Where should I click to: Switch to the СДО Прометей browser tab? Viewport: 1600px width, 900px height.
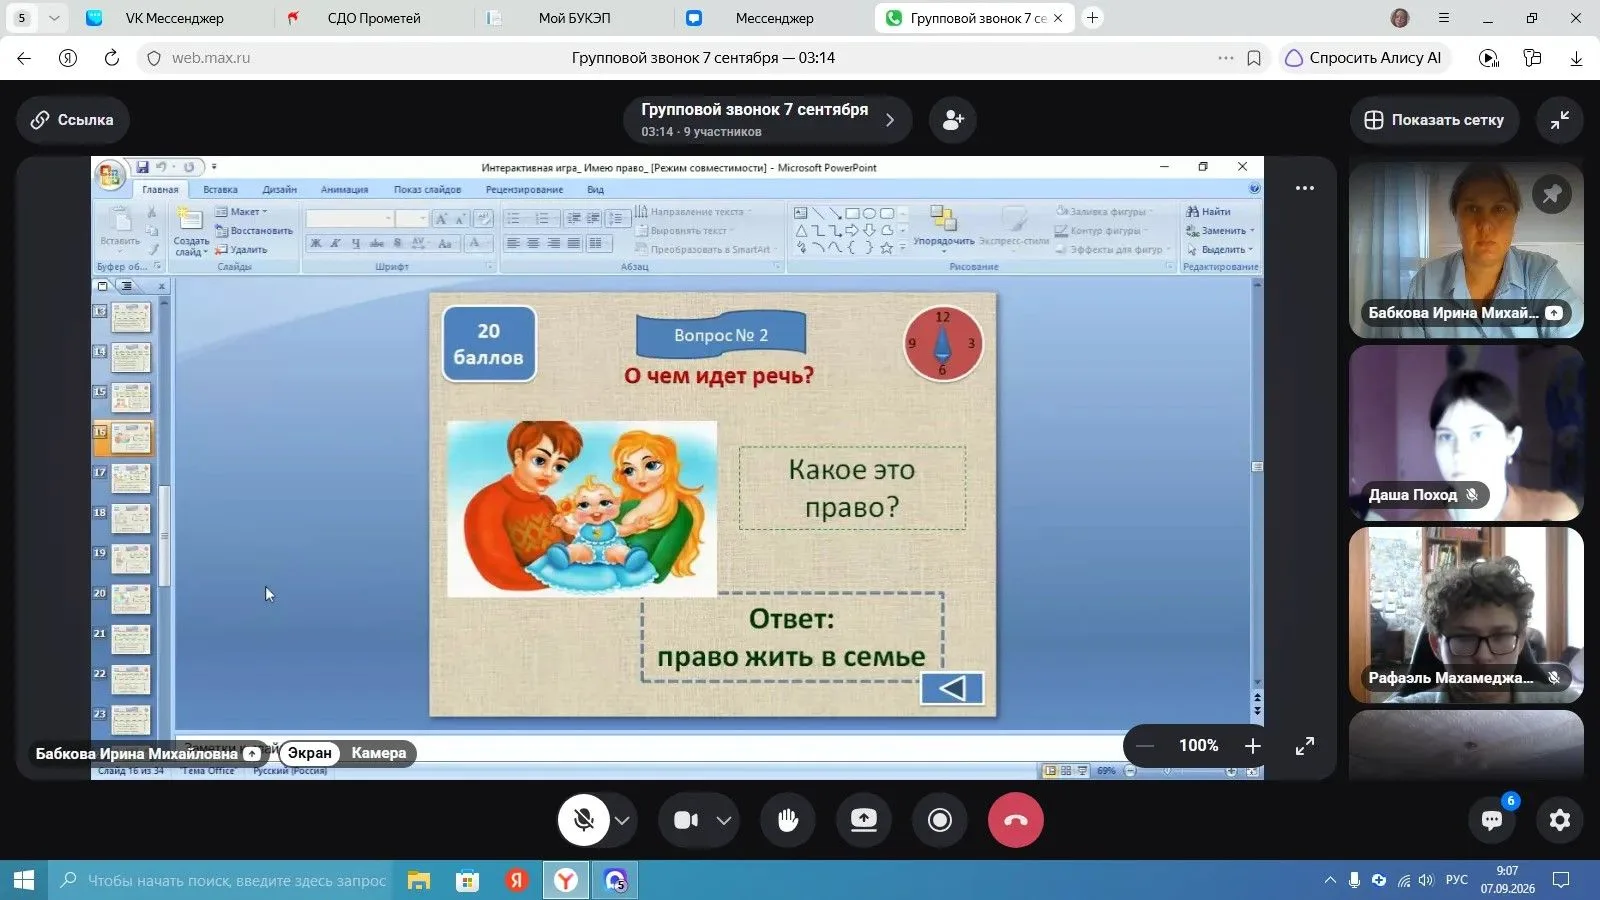pos(373,18)
